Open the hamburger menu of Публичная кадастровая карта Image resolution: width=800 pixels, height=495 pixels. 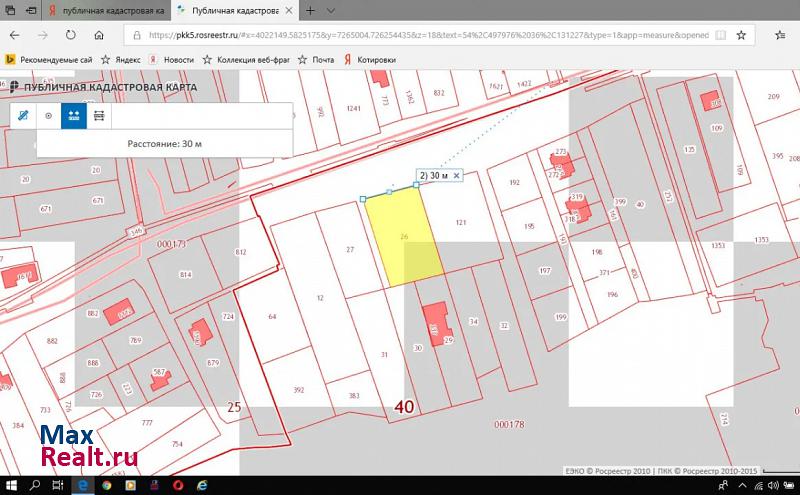click(x=12, y=87)
